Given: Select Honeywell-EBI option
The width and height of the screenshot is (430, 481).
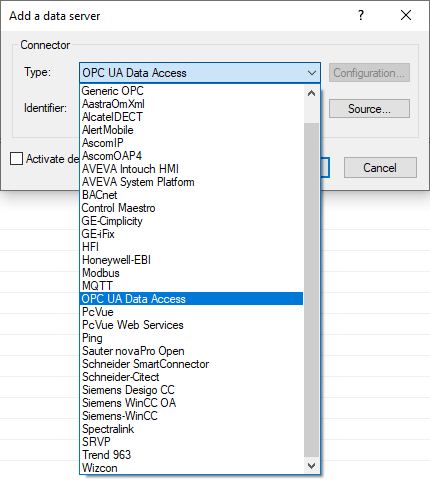Looking at the screenshot, I should coord(192,260).
